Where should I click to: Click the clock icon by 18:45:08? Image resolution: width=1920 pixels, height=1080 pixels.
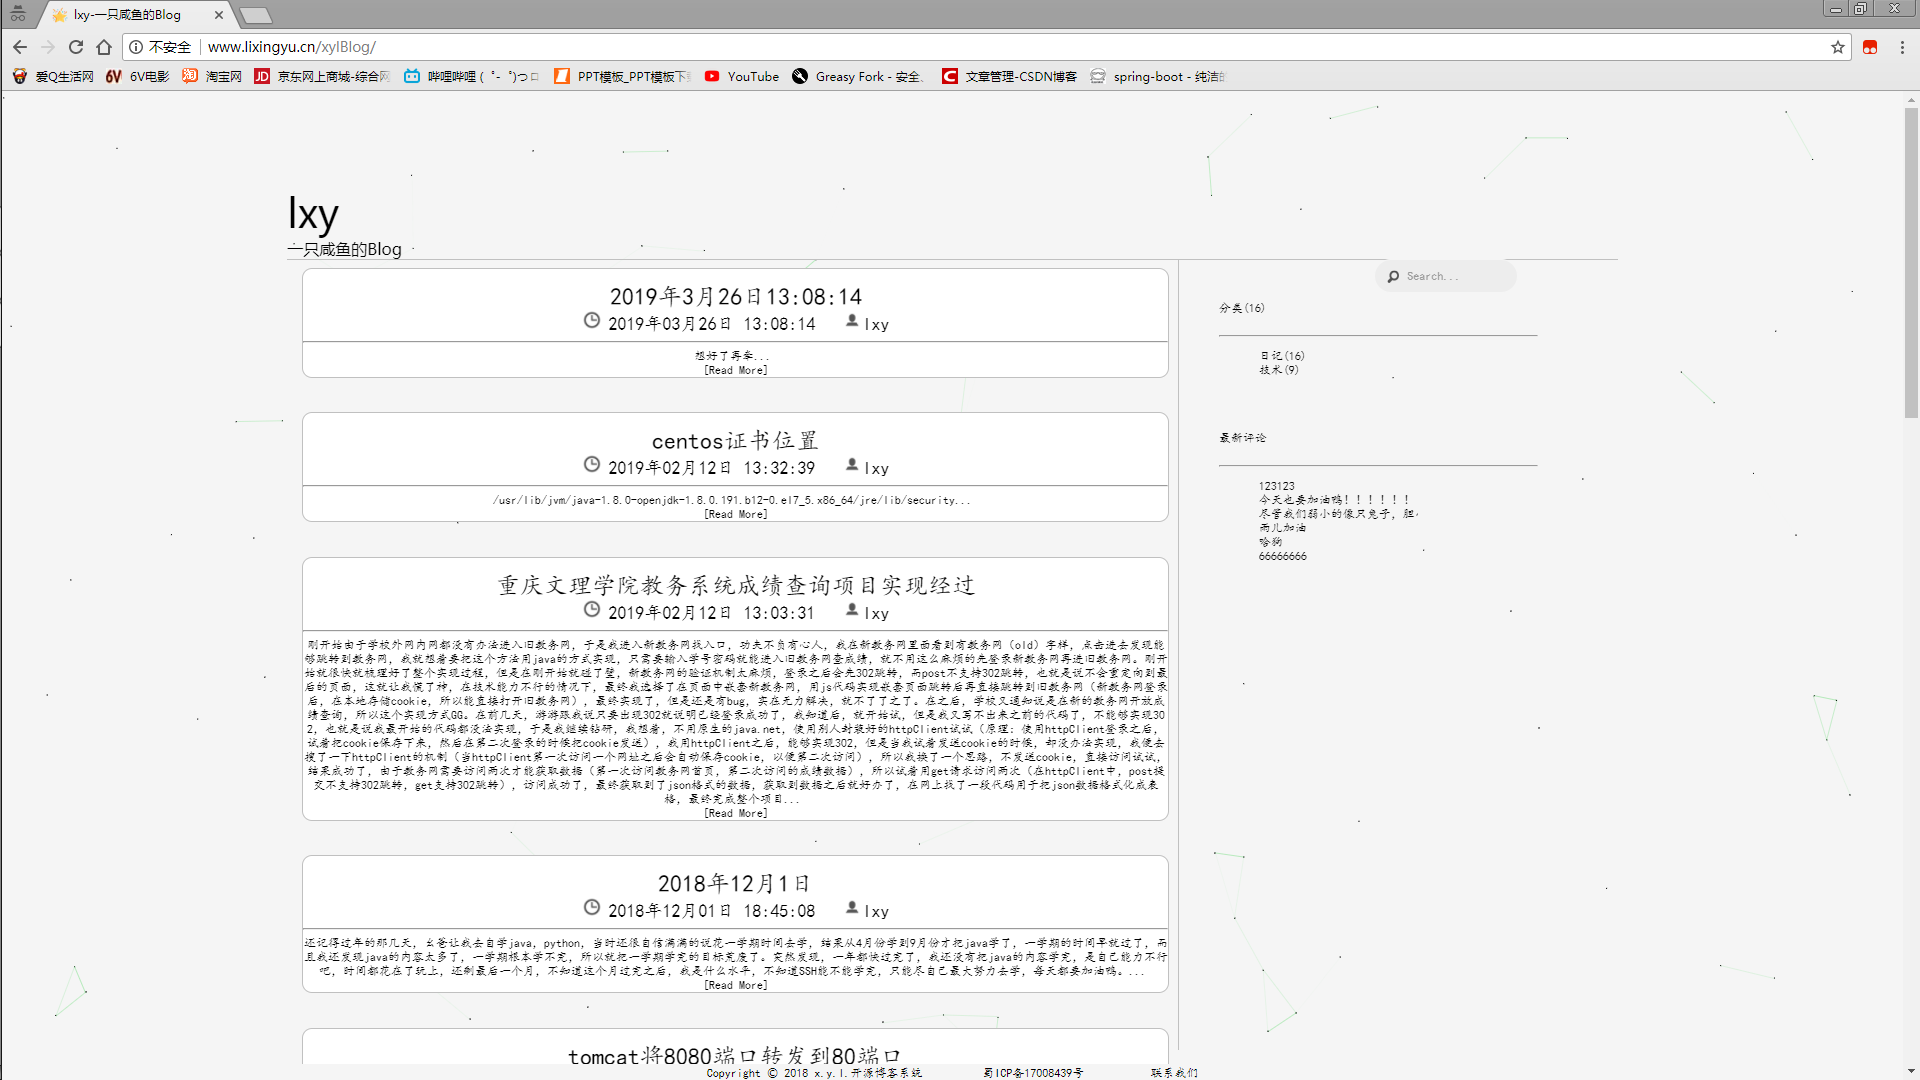click(592, 907)
